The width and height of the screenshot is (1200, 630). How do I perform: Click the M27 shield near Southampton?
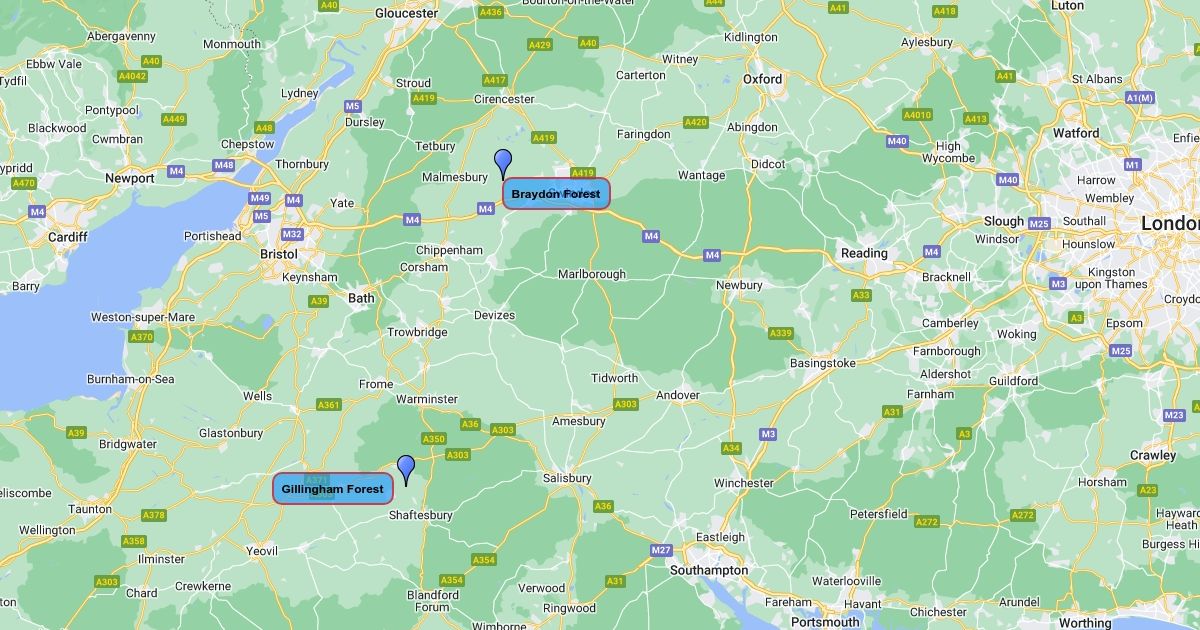coord(661,550)
